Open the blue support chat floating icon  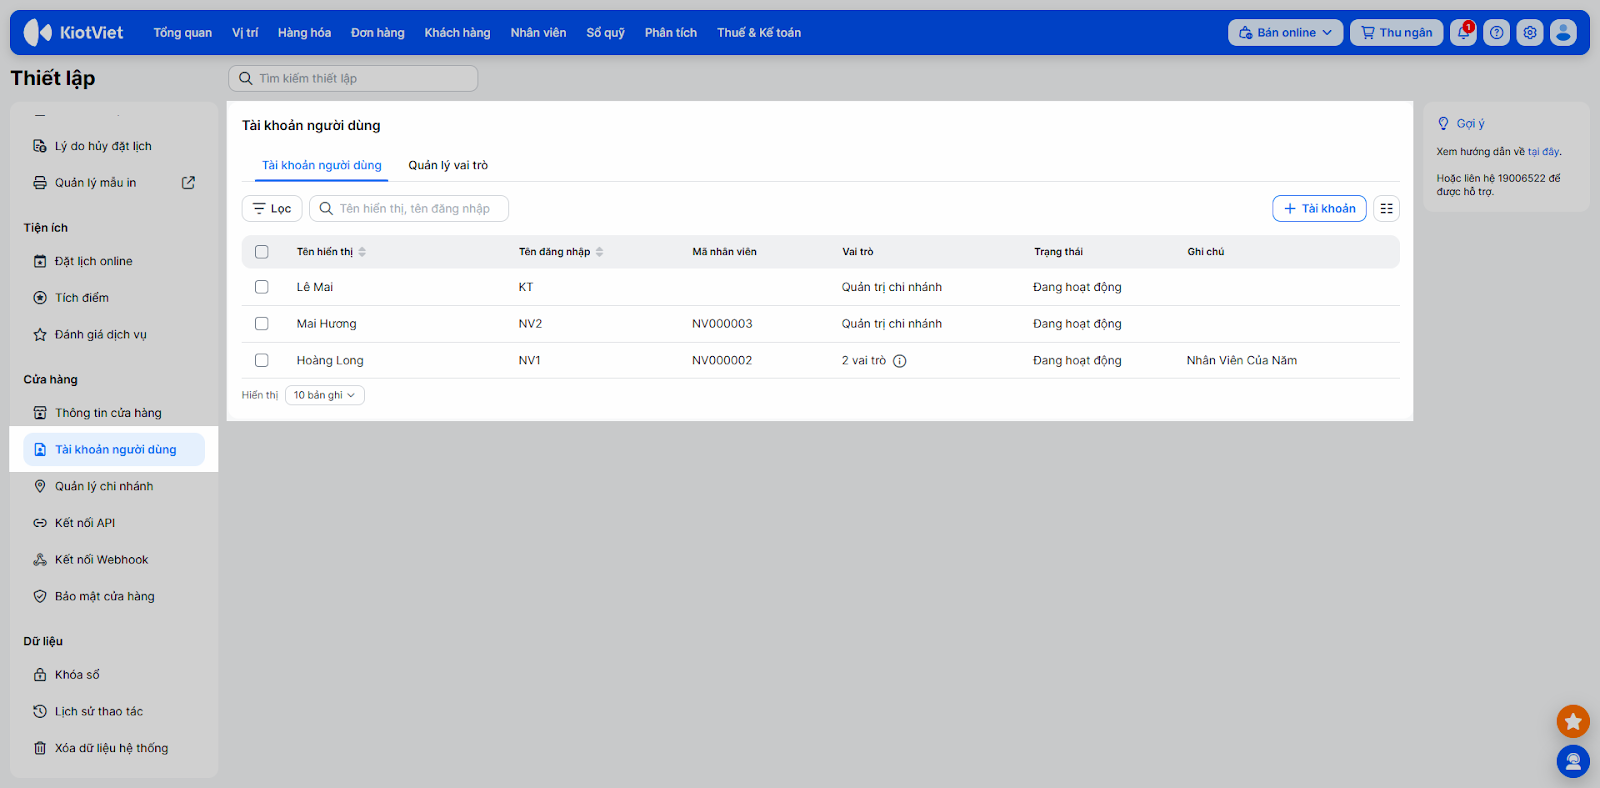pyautogui.click(x=1573, y=762)
